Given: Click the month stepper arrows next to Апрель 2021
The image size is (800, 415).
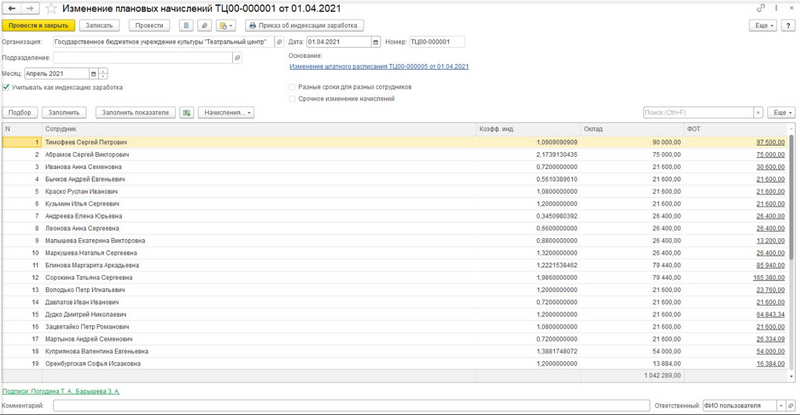Looking at the screenshot, I should 104,73.
